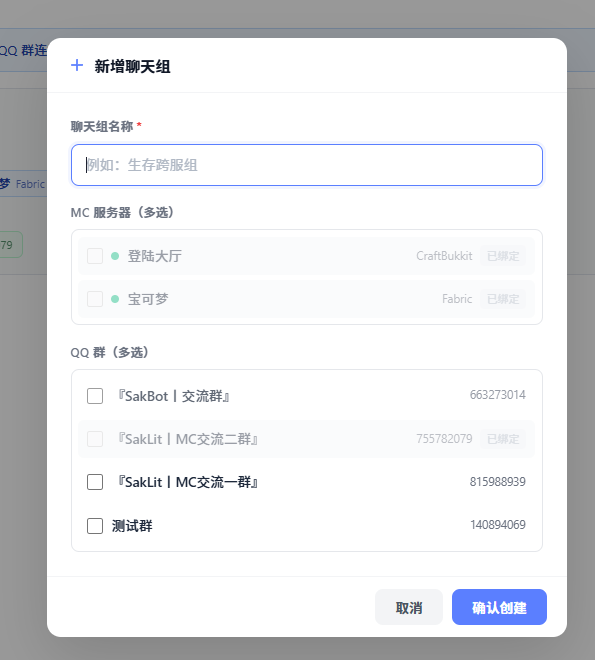Click the 已绑定 badge on 登陆大厅 row

[x=503, y=256]
